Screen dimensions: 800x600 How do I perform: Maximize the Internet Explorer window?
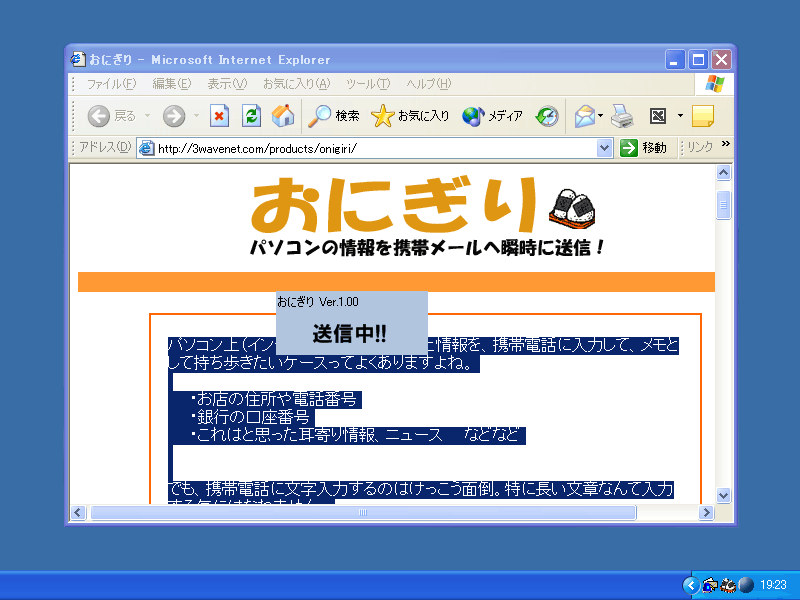(698, 60)
